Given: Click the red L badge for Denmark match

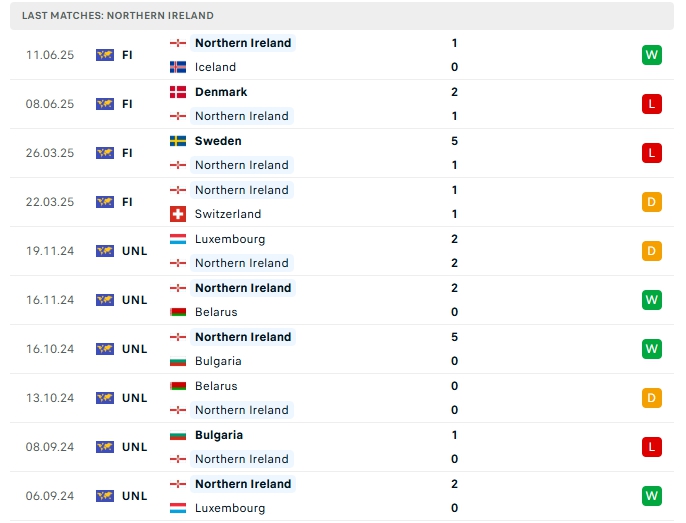Looking at the screenshot, I should tap(651, 104).
